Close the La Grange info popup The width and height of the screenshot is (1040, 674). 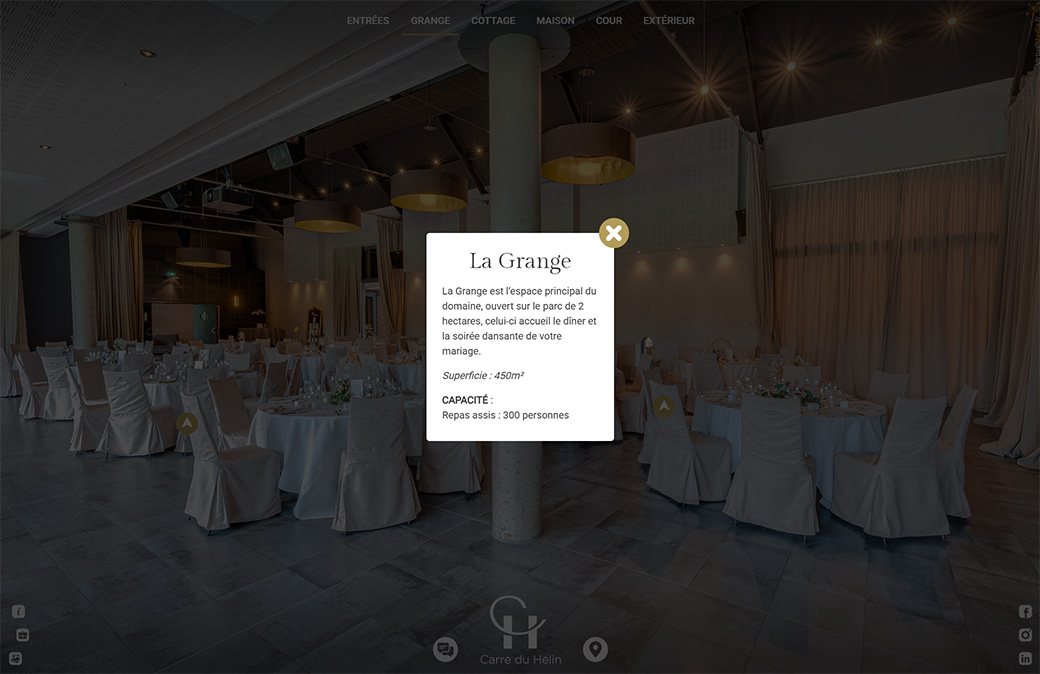pyautogui.click(x=614, y=233)
